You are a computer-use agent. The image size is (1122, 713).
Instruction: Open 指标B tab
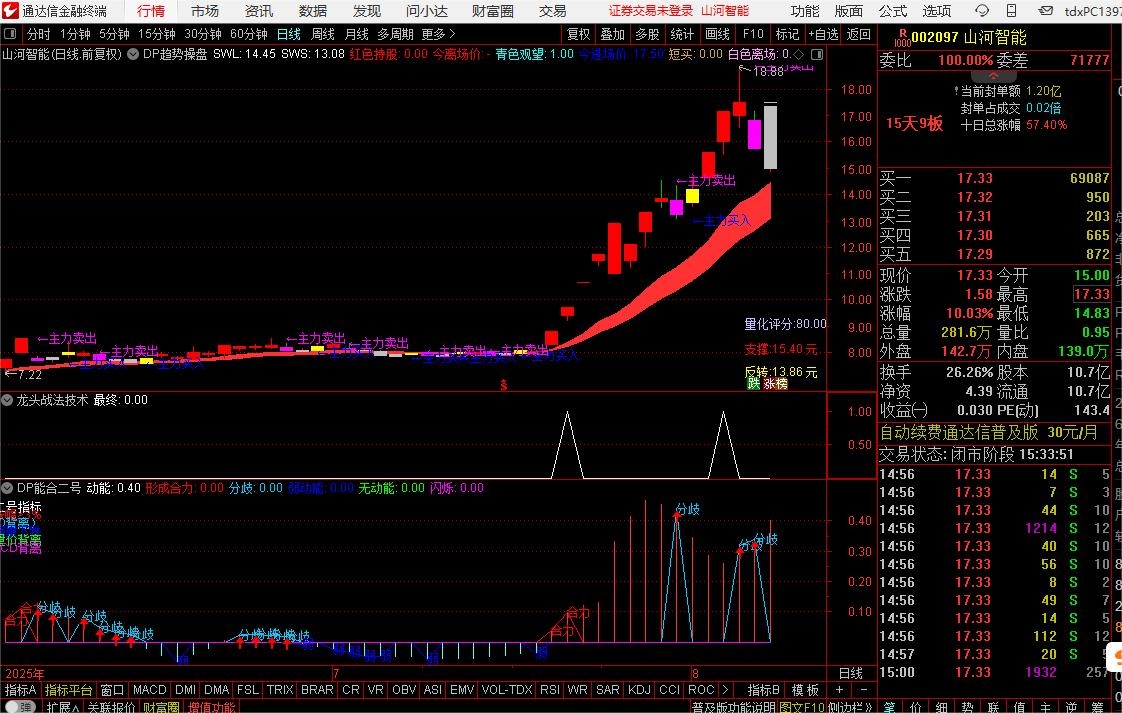coord(763,690)
